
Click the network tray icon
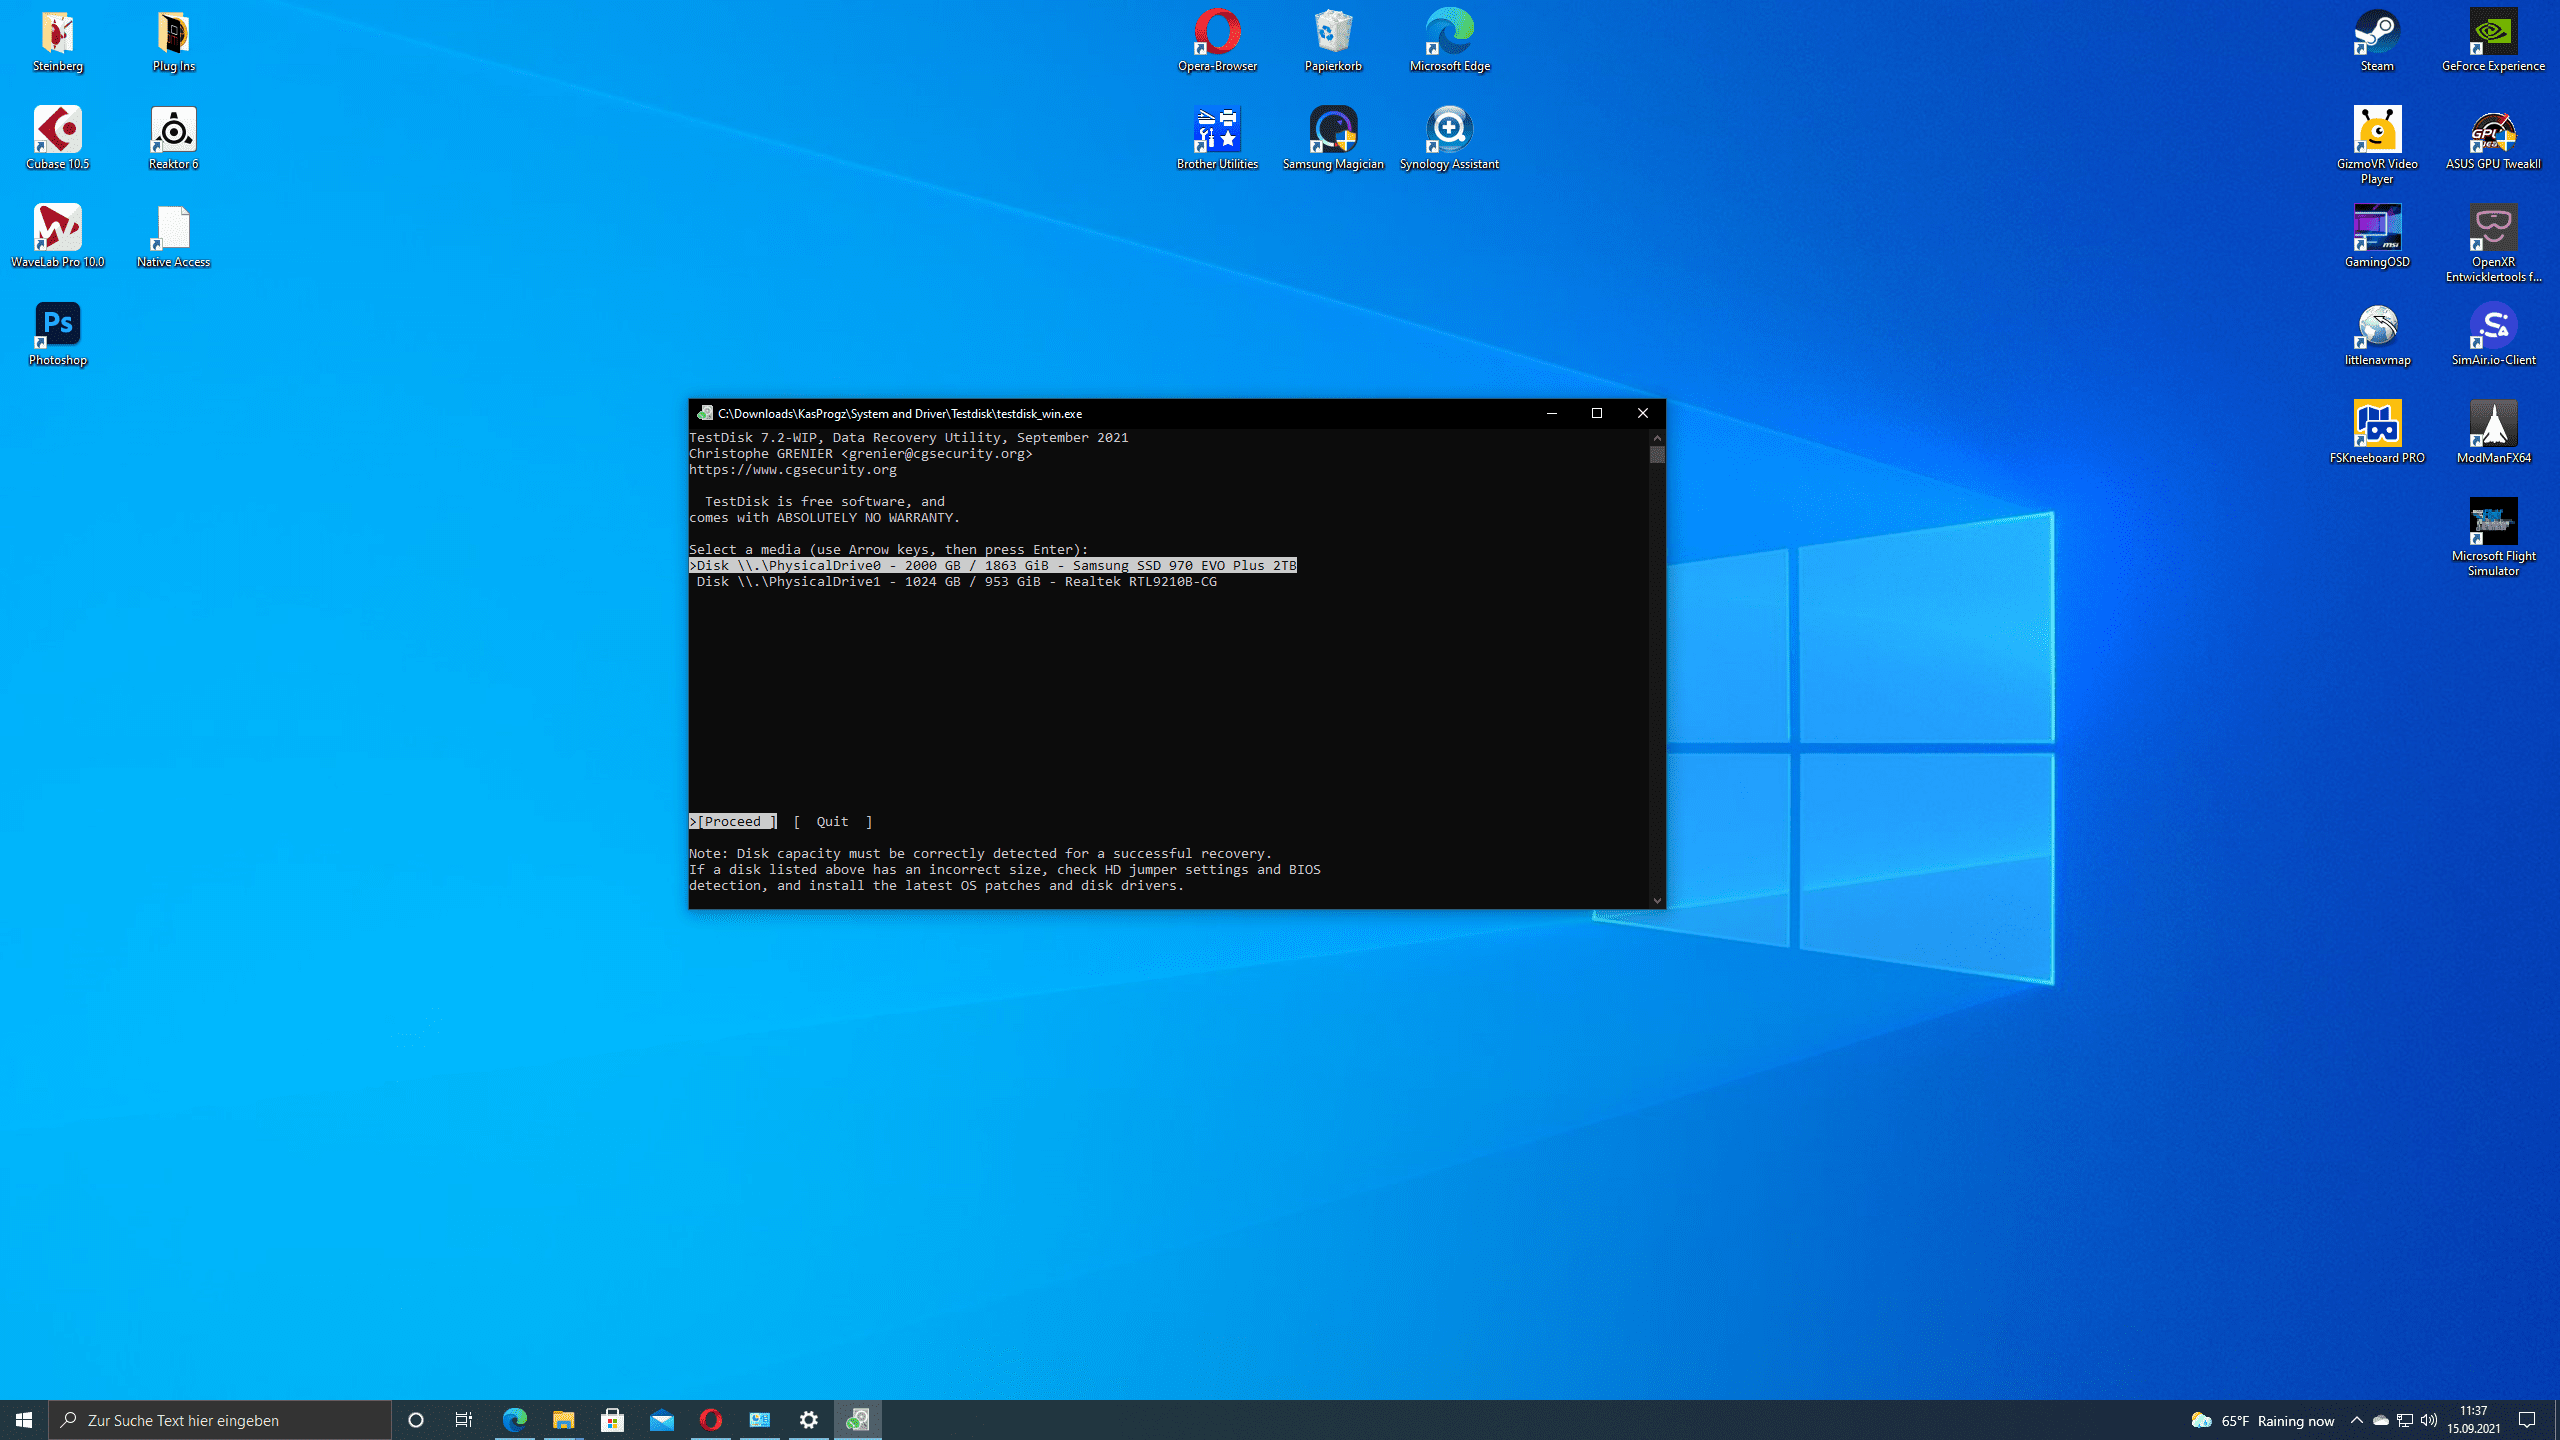tap(2405, 1420)
